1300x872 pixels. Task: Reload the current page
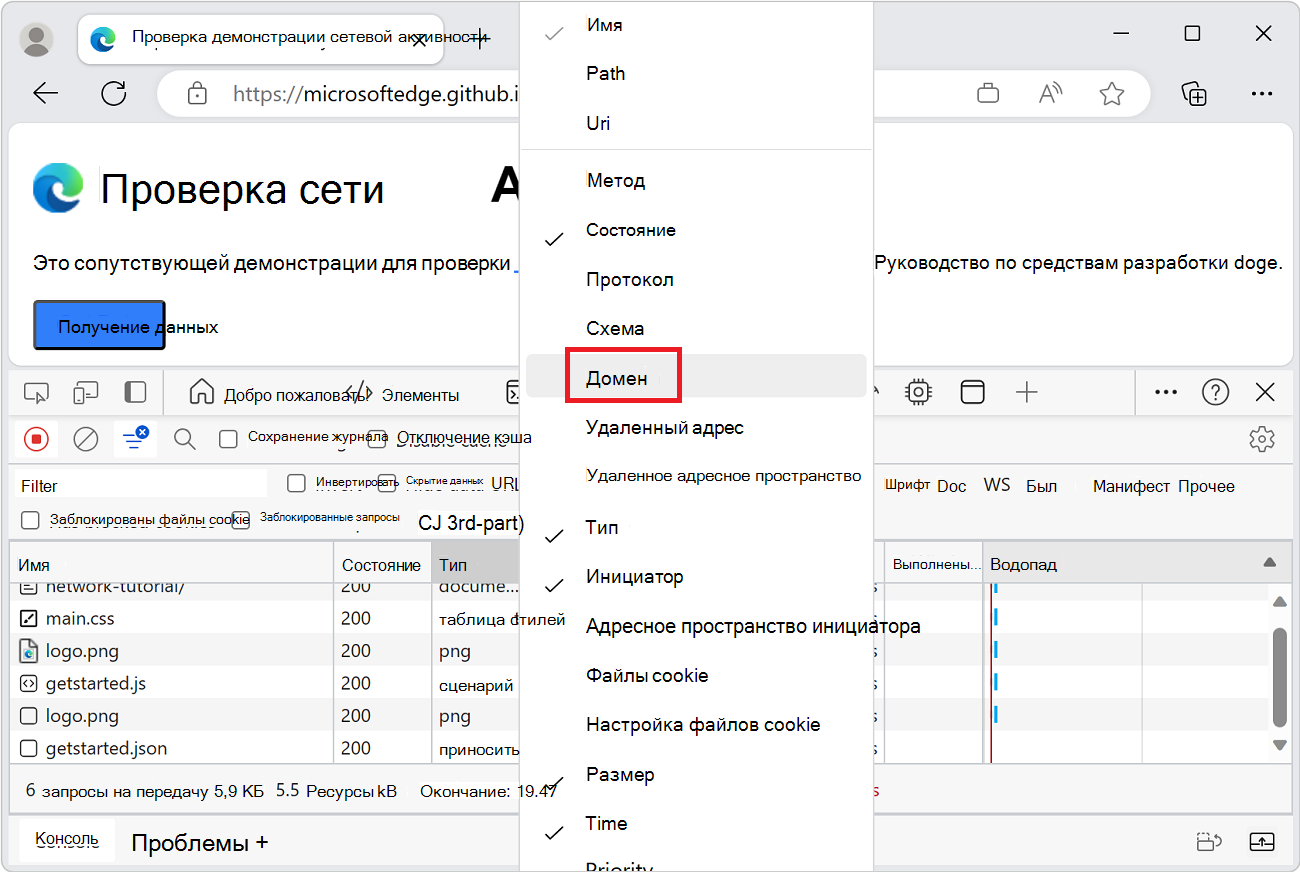113,93
